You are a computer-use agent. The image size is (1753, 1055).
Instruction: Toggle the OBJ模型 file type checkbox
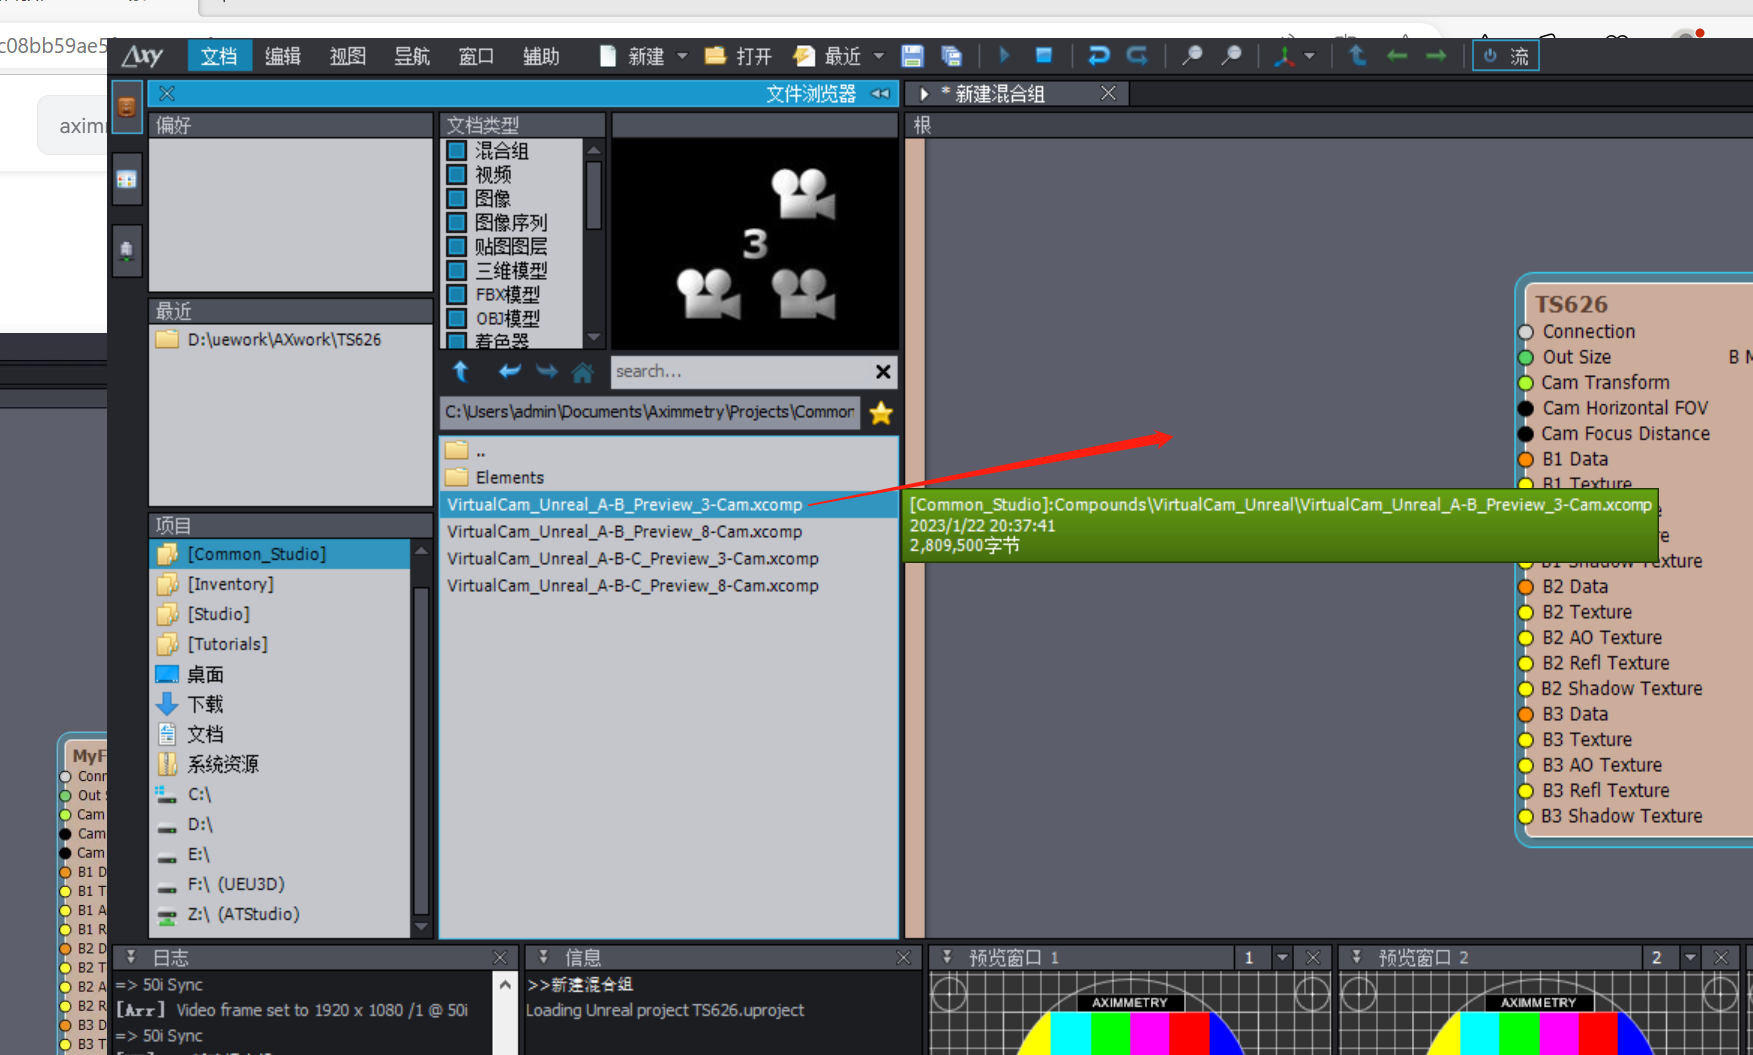pyautogui.click(x=457, y=319)
